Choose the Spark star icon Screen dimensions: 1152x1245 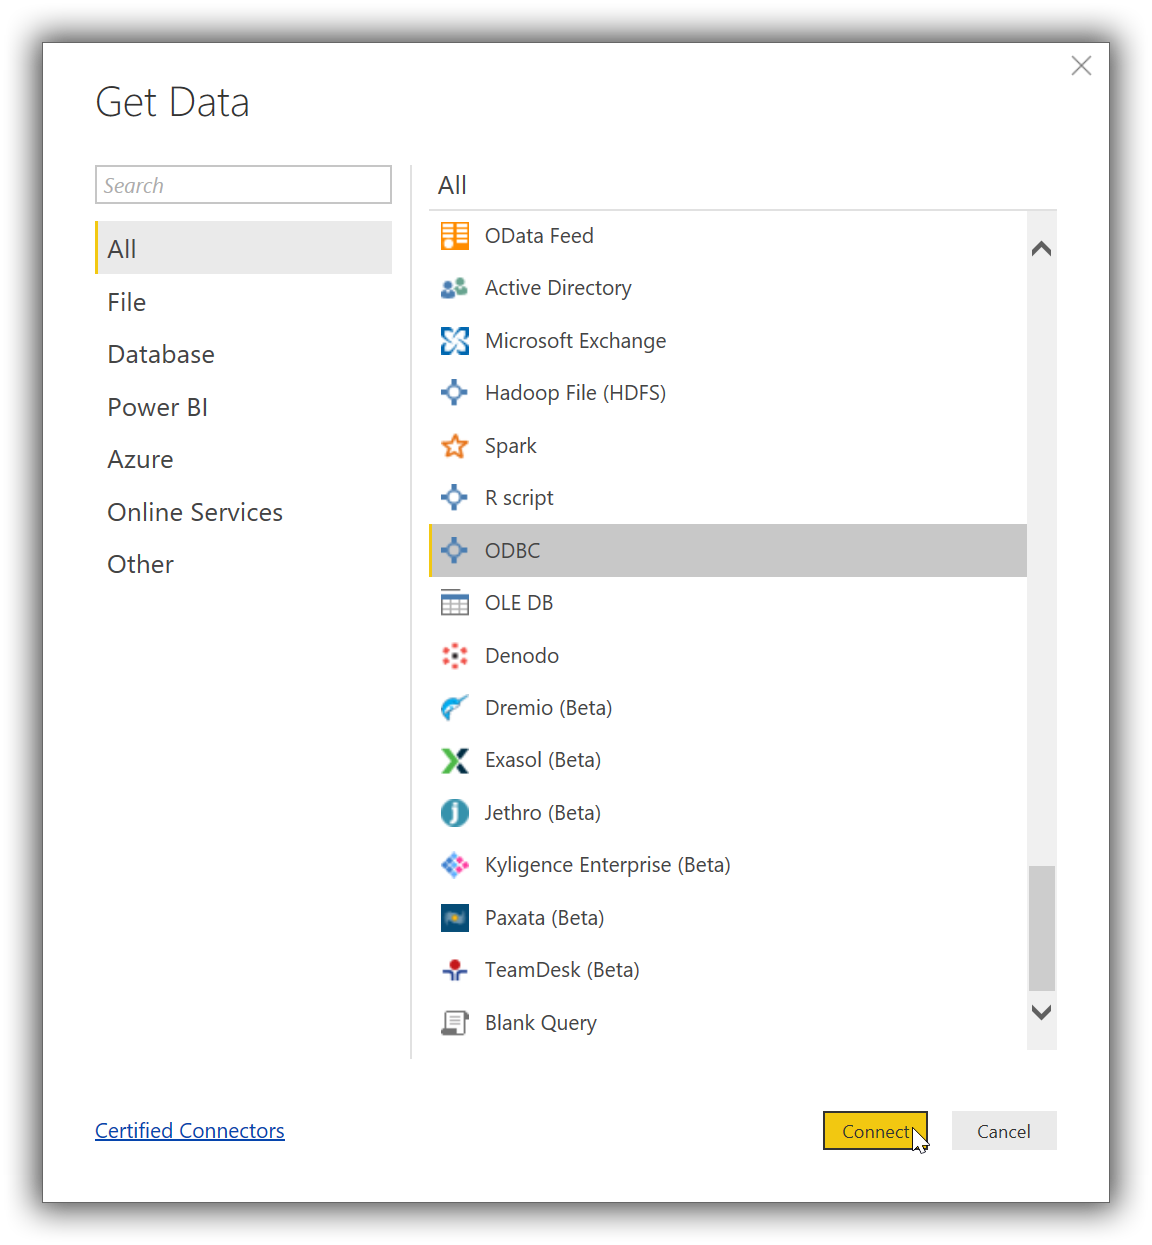pyautogui.click(x=455, y=446)
